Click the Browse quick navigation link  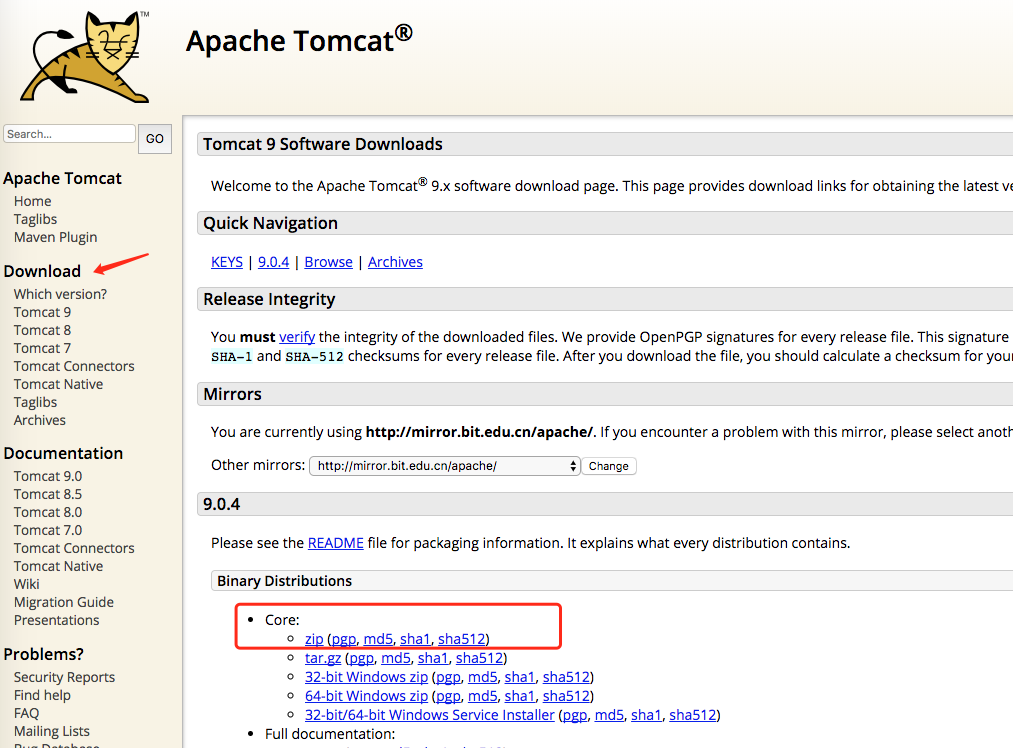click(328, 262)
